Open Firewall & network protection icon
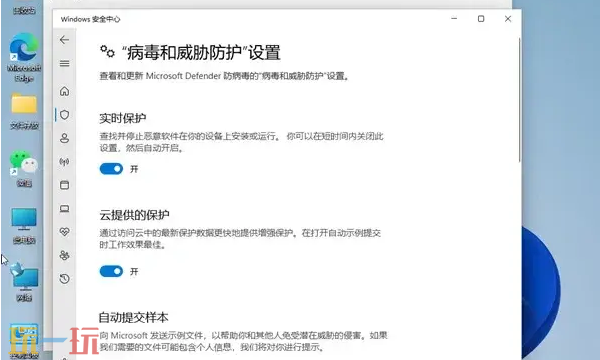Screen dimensions: 600x360 pyautogui.click(x=64, y=161)
